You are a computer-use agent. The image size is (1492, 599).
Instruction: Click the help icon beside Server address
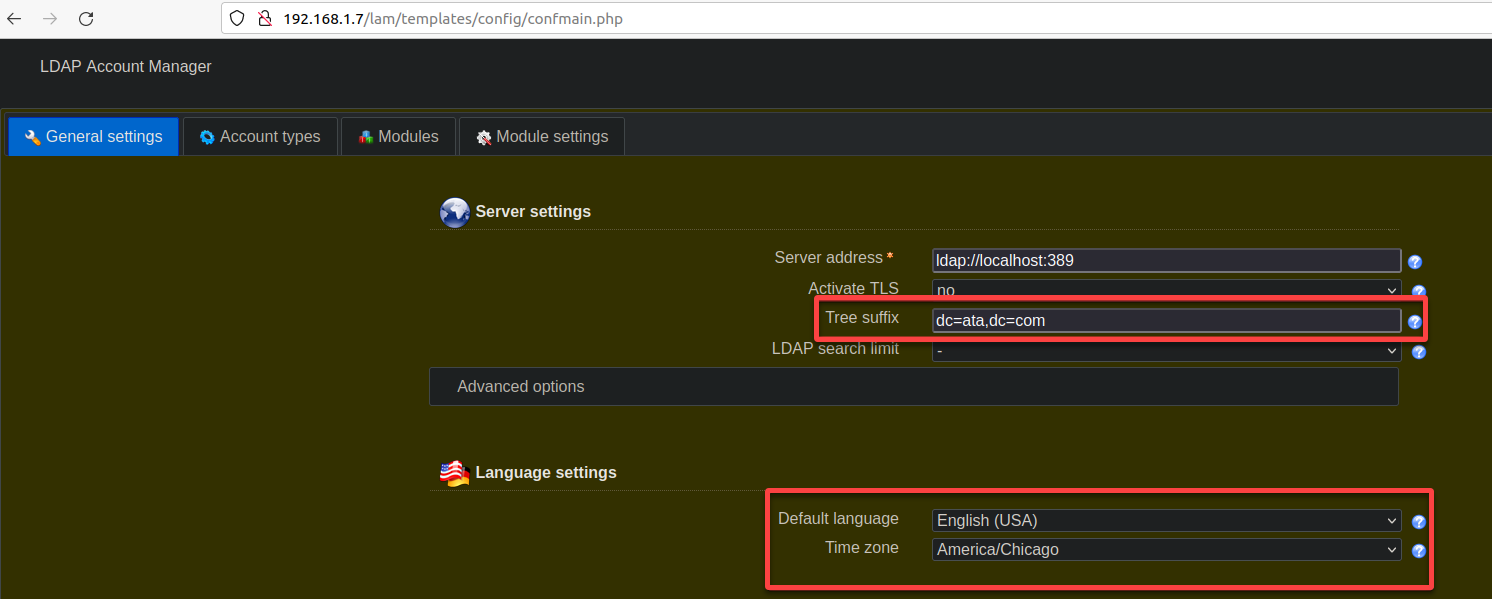1415,262
